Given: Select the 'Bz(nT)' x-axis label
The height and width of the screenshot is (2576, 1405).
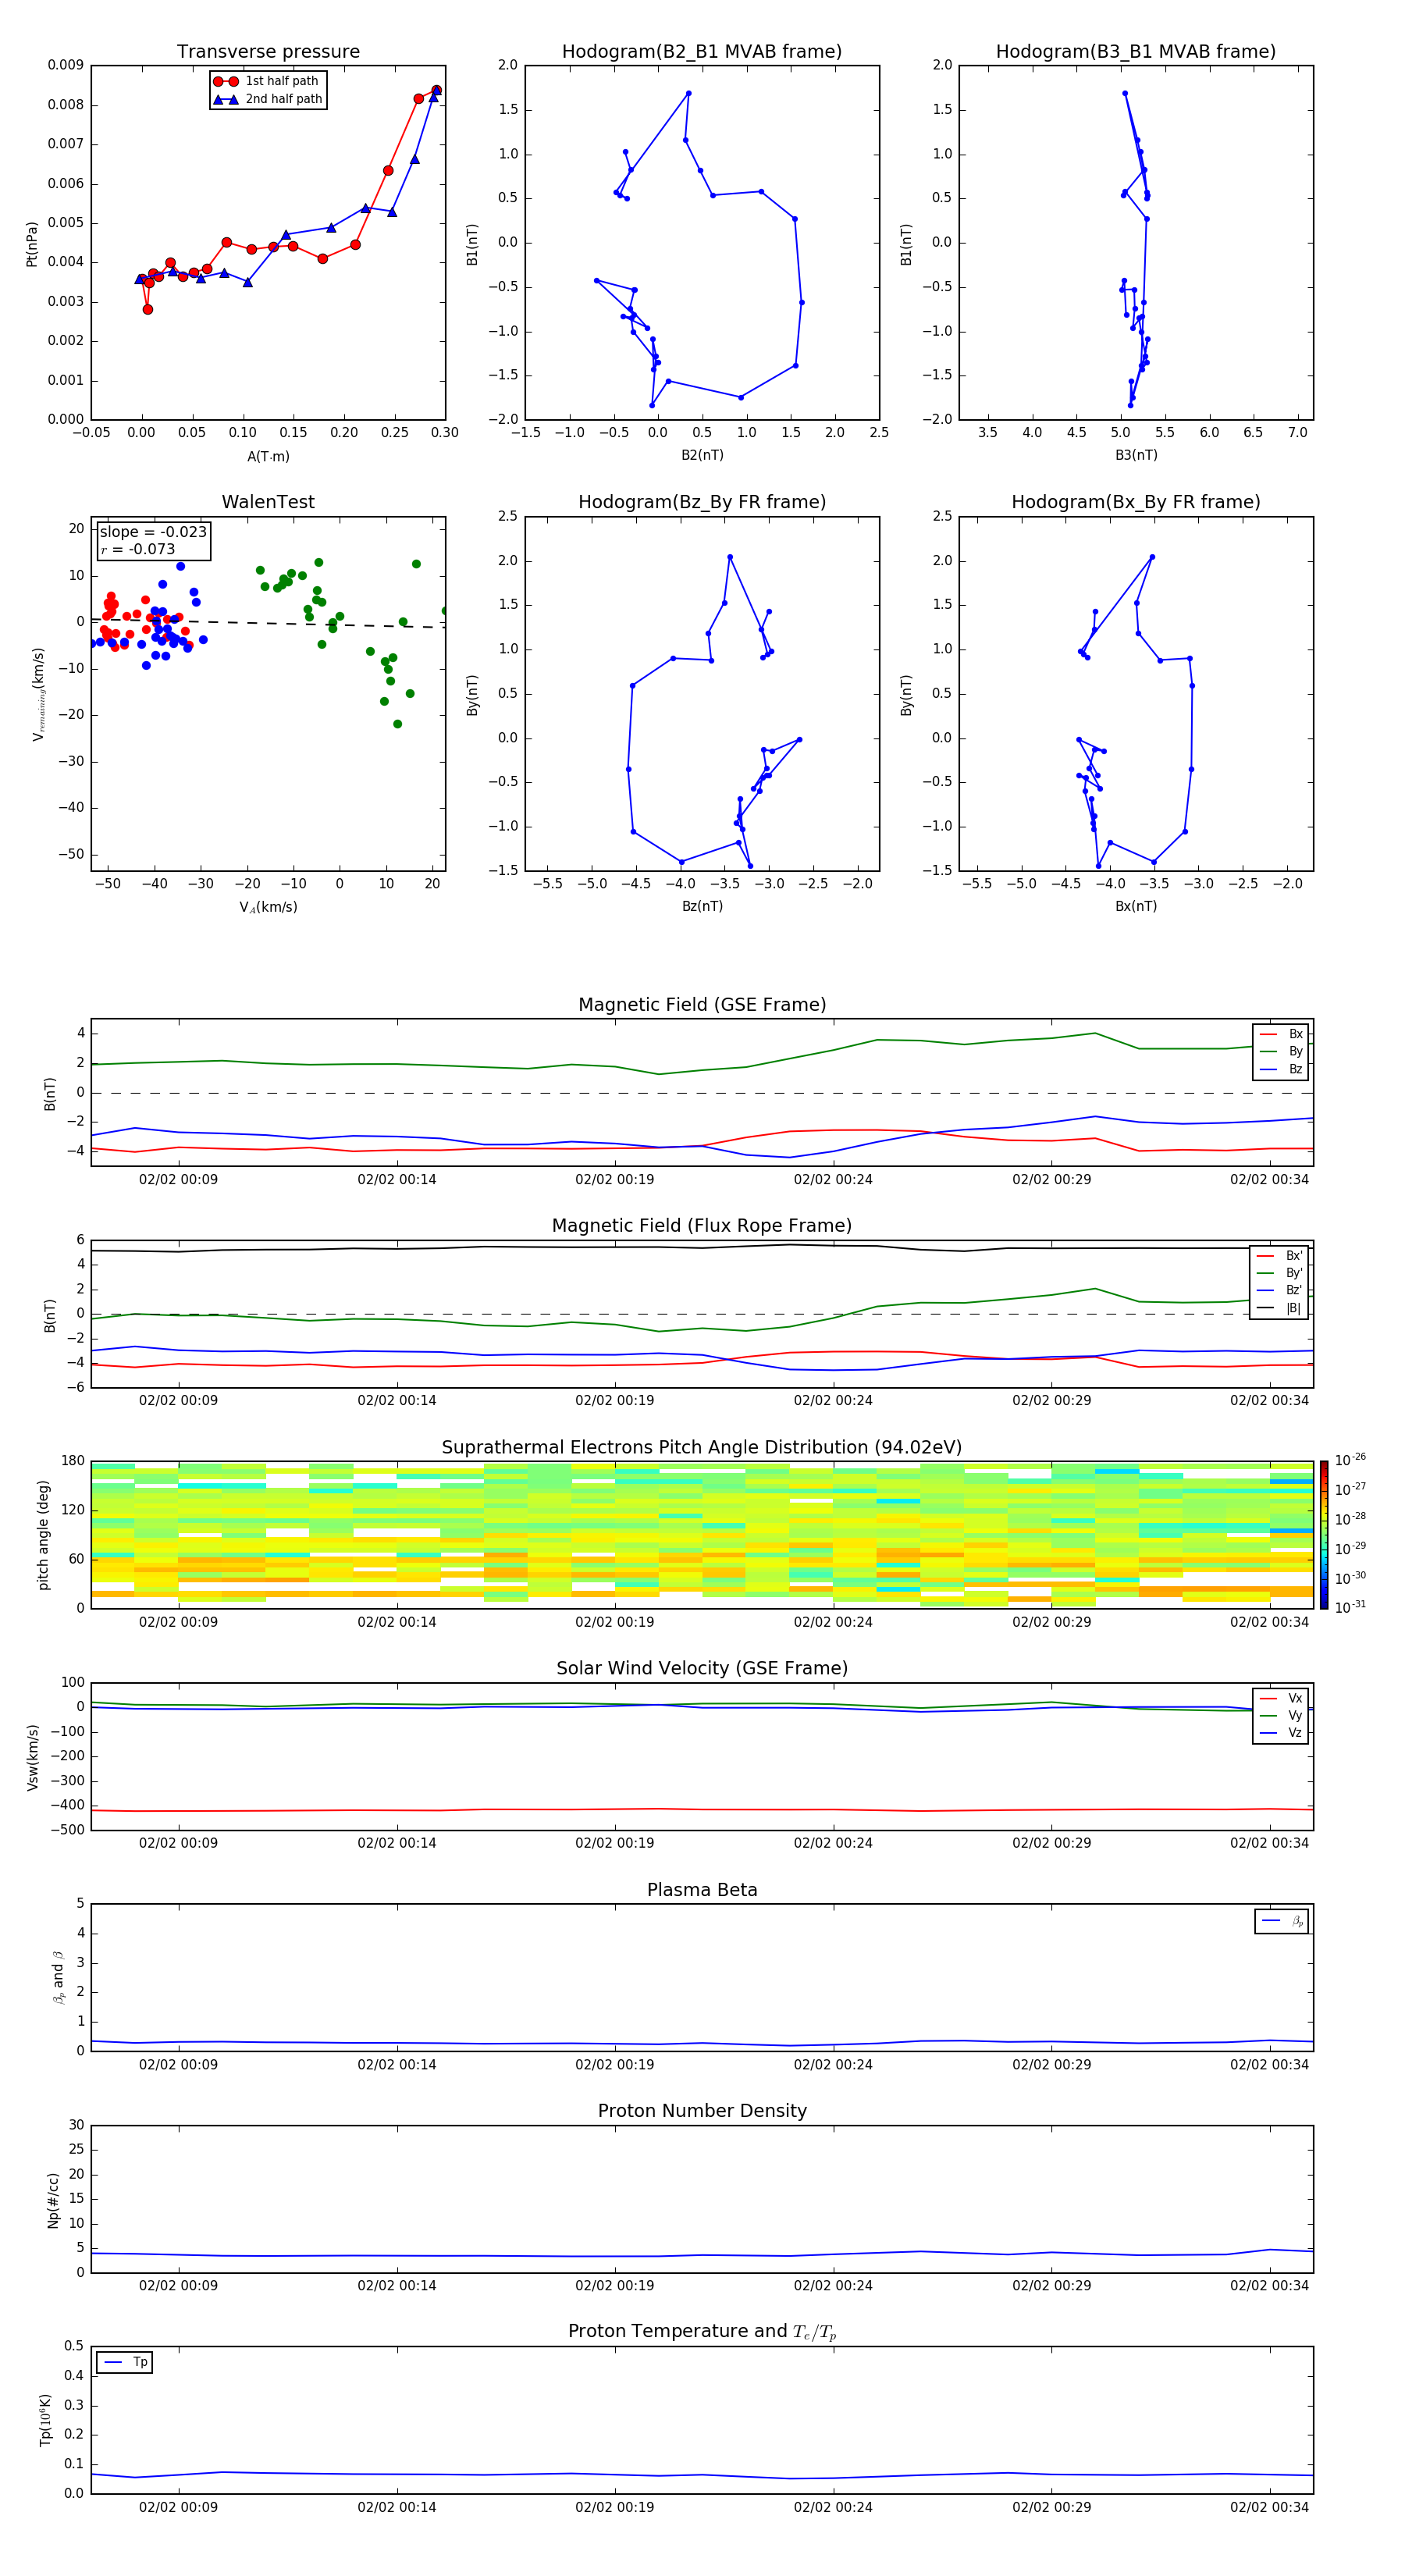Looking at the screenshot, I should pos(702,907).
